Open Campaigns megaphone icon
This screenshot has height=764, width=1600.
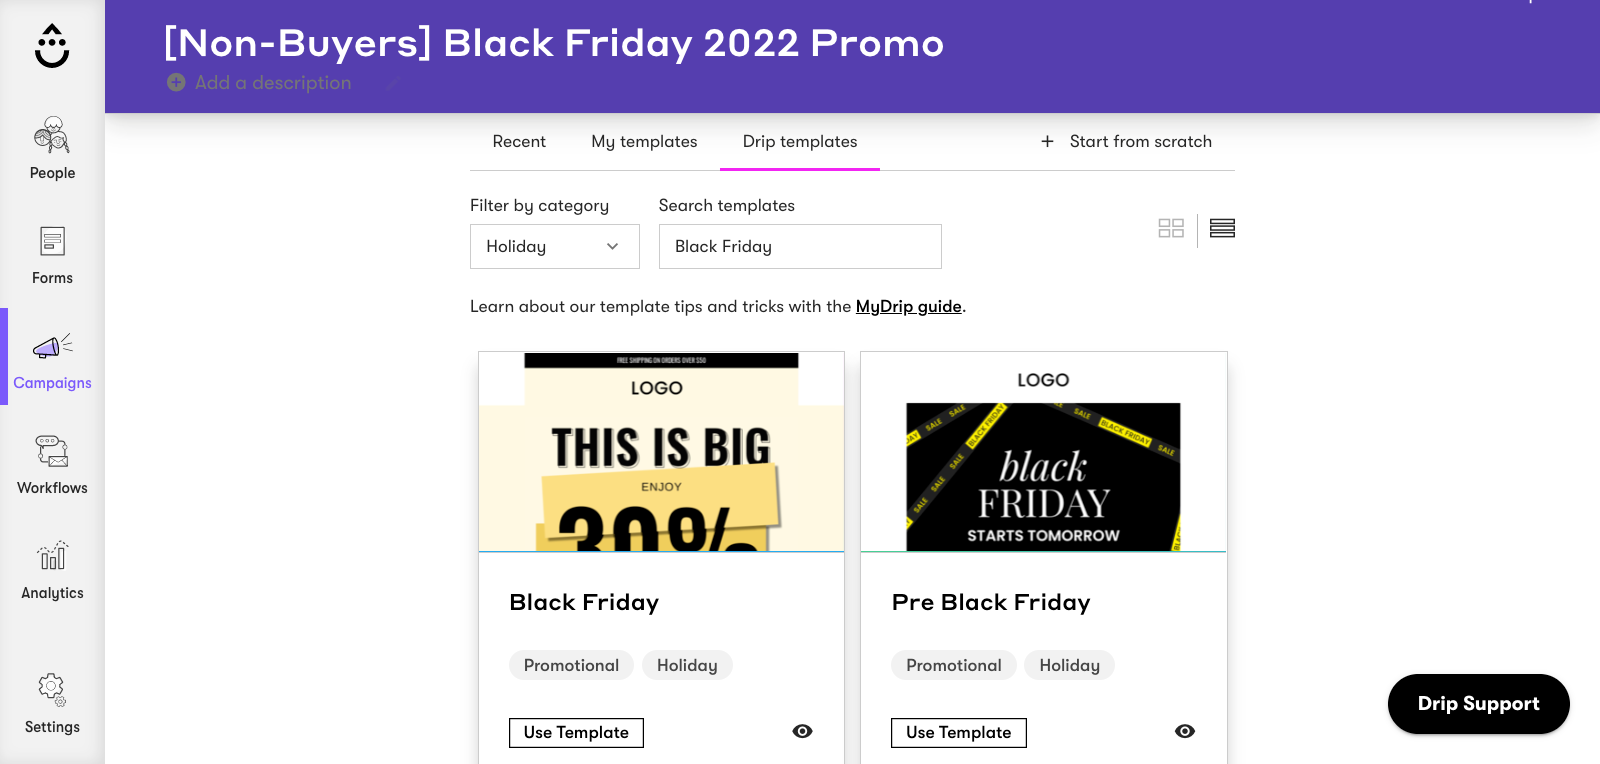click(x=52, y=347)
